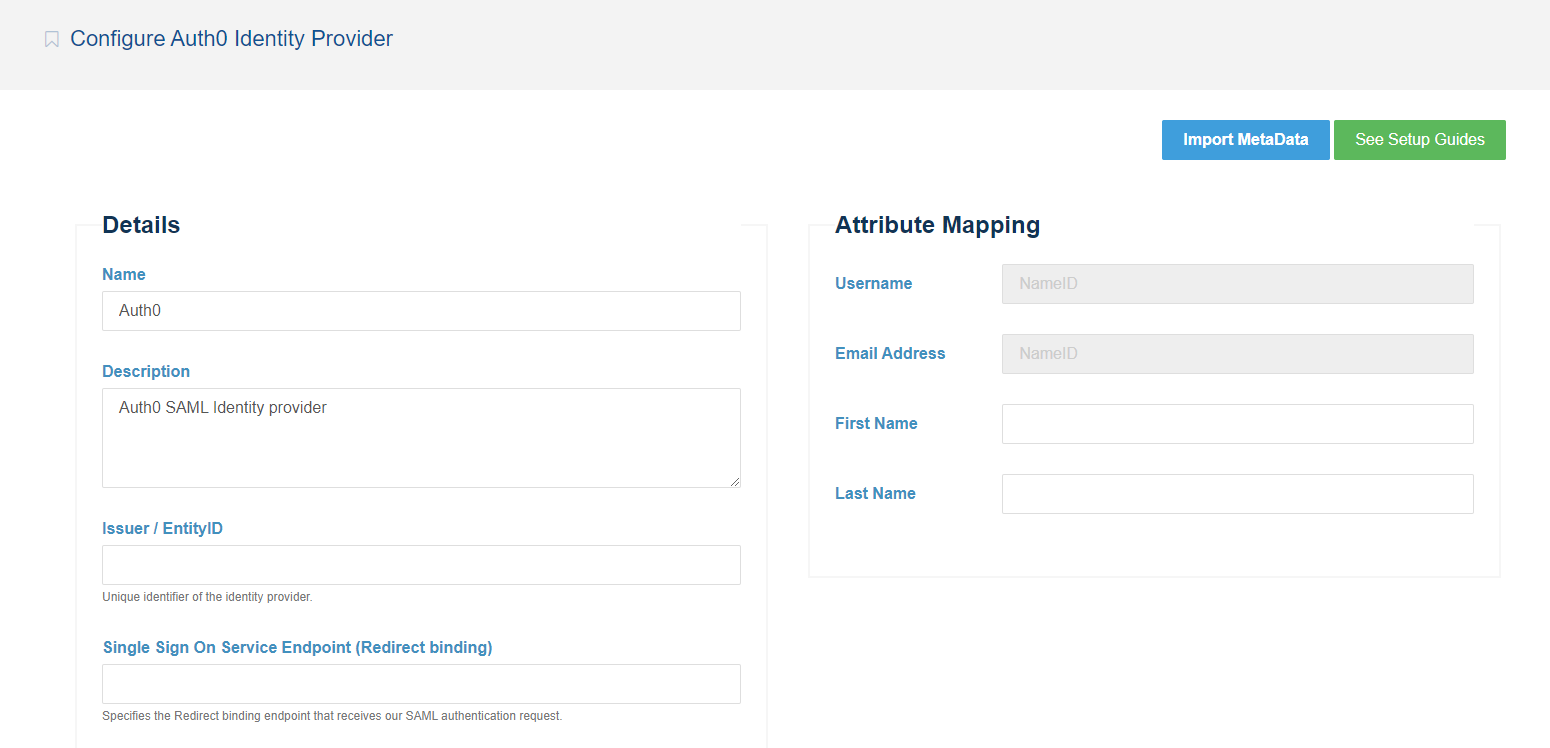Viewport: 1550px width, 748px height.
Task: Click the Import MetaData button
Action: (x=1245, y=140)
